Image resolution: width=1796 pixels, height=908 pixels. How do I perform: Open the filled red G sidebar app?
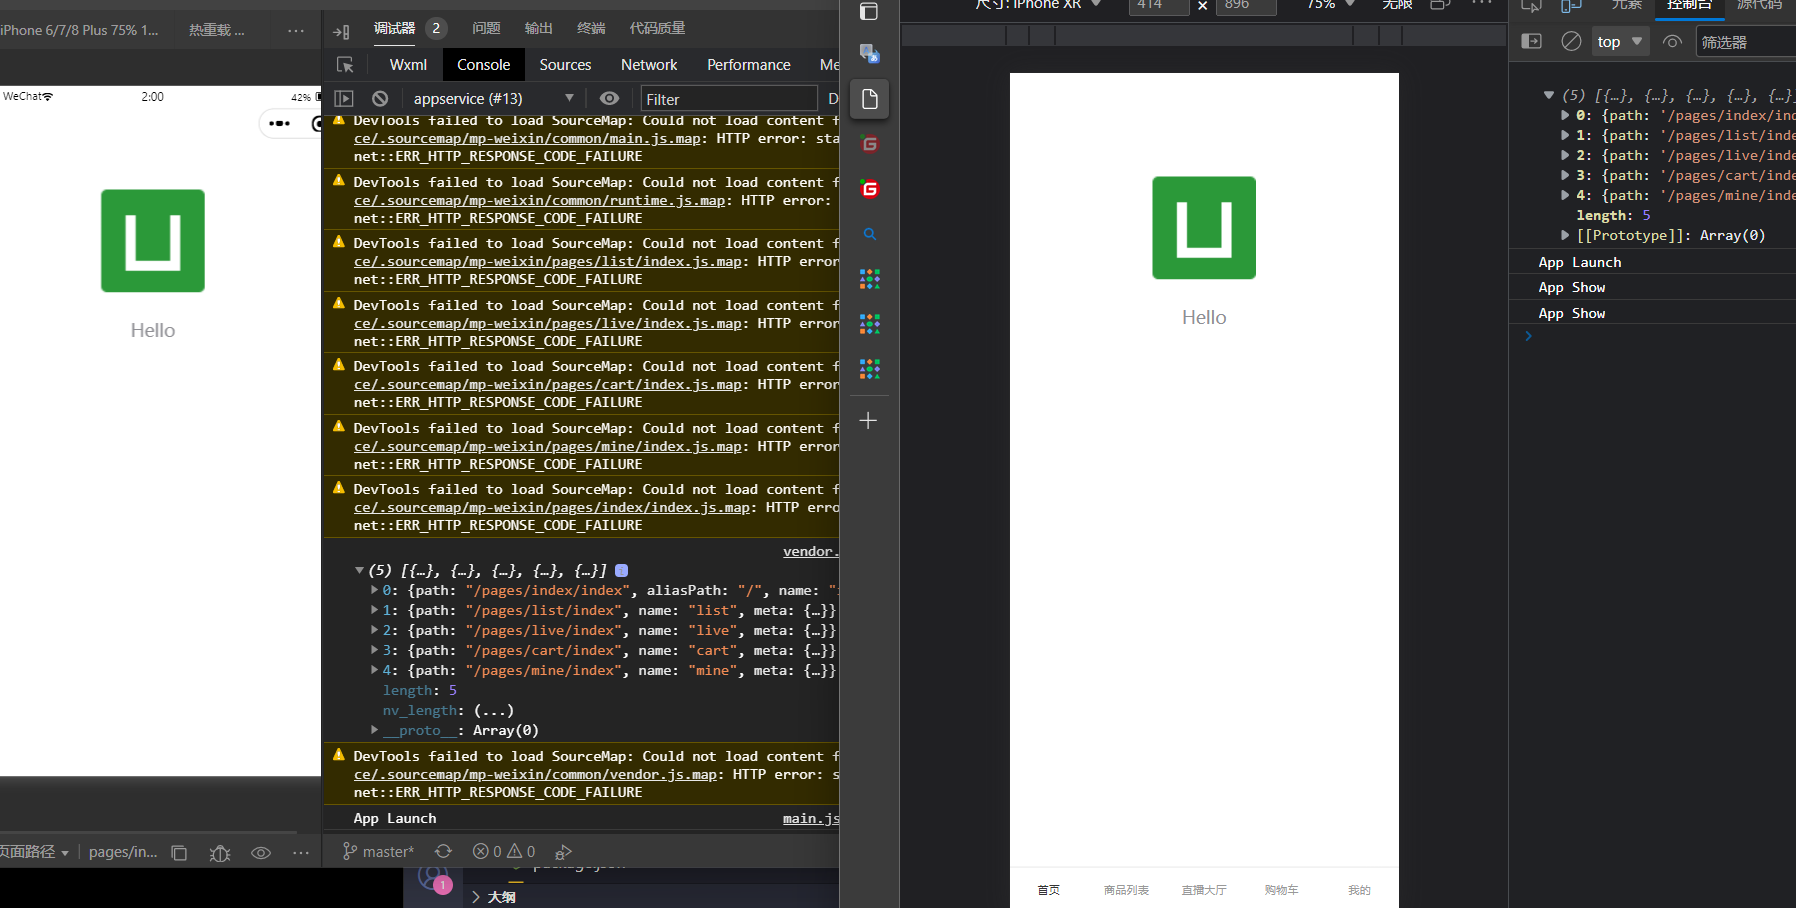click(x=869, y=189)
